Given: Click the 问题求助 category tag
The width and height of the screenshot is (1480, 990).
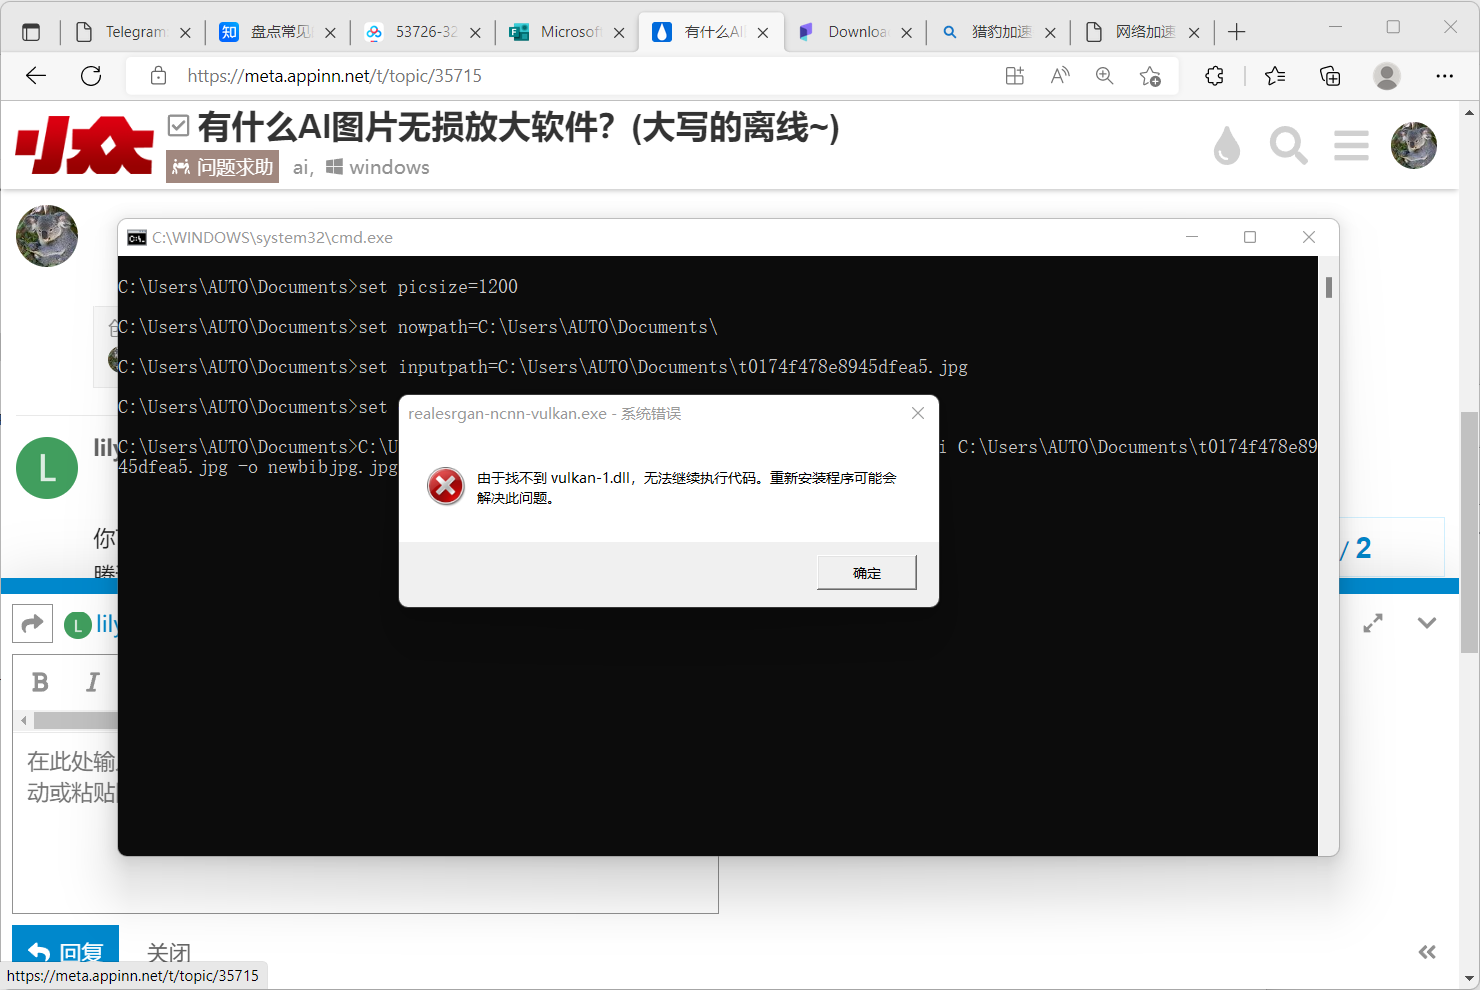Looking at the screenshot, I should click(x=222, y=167).
